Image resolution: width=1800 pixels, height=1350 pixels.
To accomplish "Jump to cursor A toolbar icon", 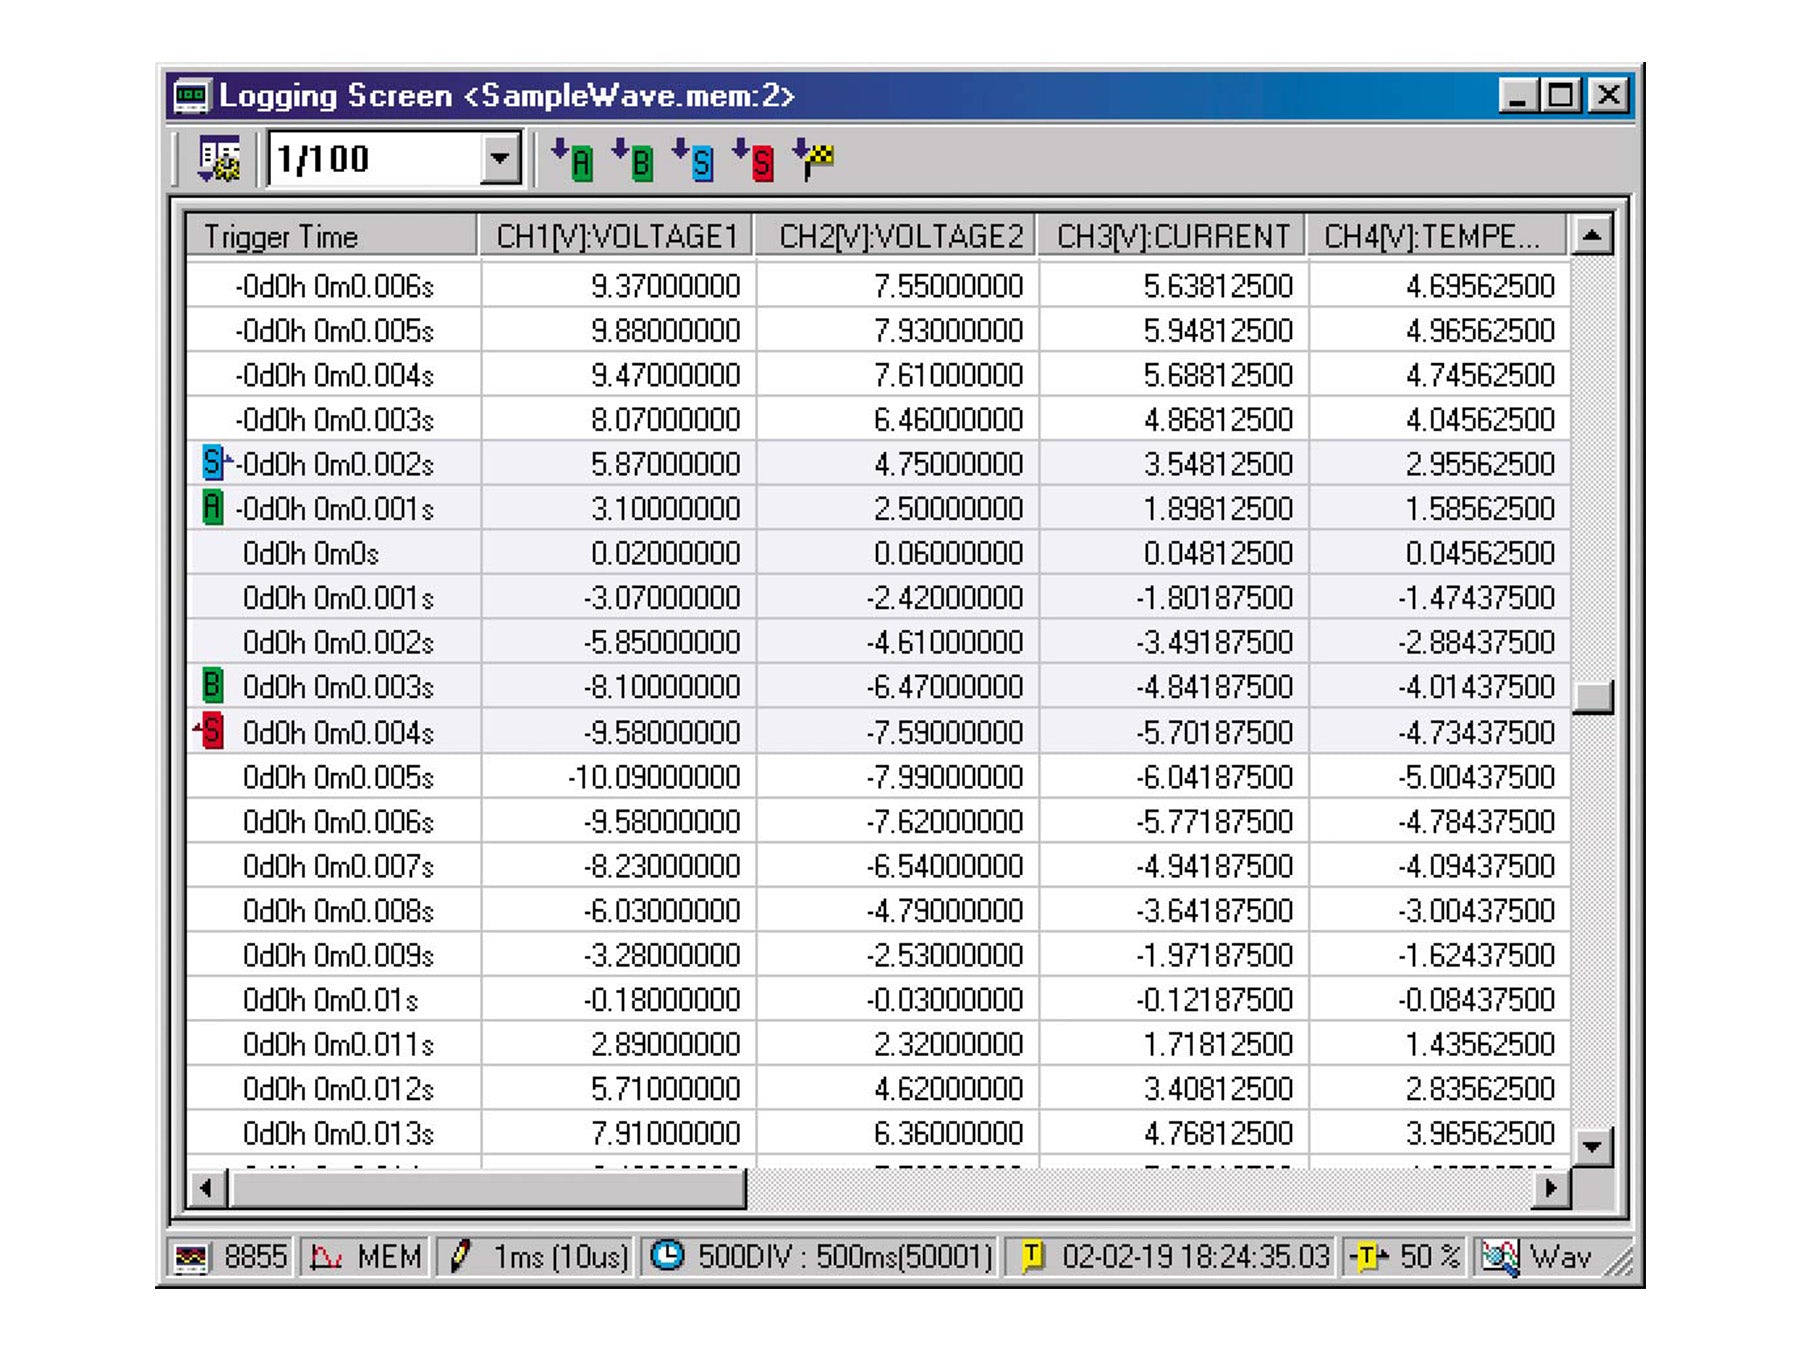I will pos(574,160).
